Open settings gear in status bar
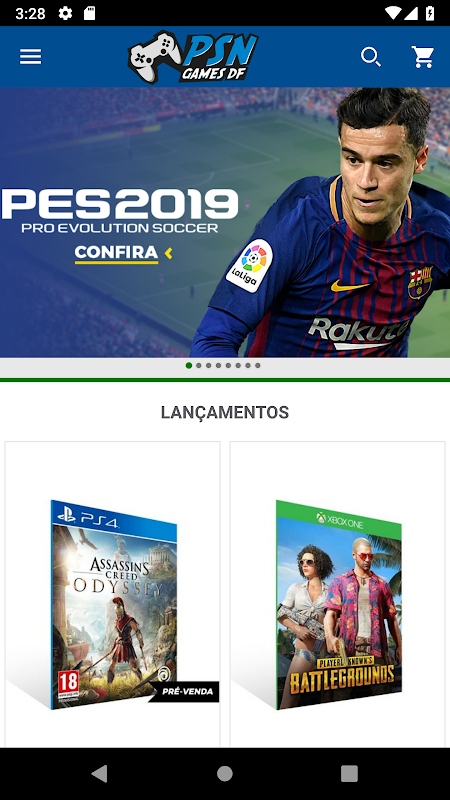Screen dimensions: 450x800 pyautogui.click(x=65, y=13)
